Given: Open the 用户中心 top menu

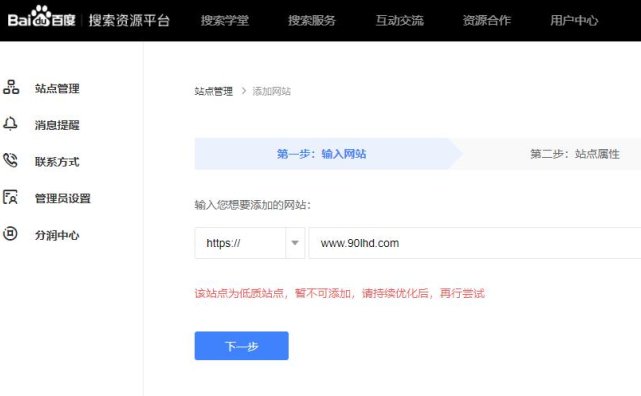Looking at the screenshot, I should (574, 20).
